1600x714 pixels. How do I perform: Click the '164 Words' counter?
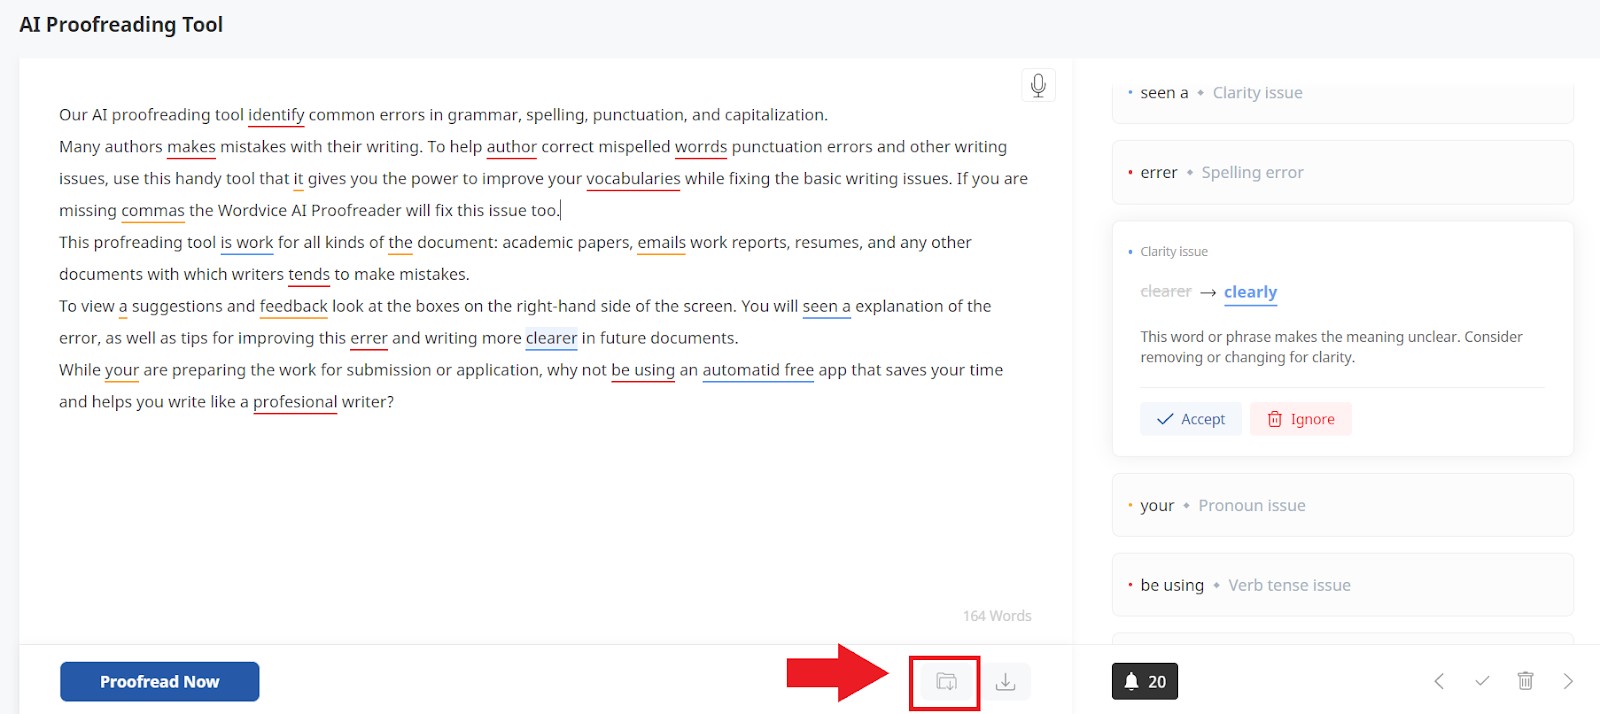click(997, 616)
